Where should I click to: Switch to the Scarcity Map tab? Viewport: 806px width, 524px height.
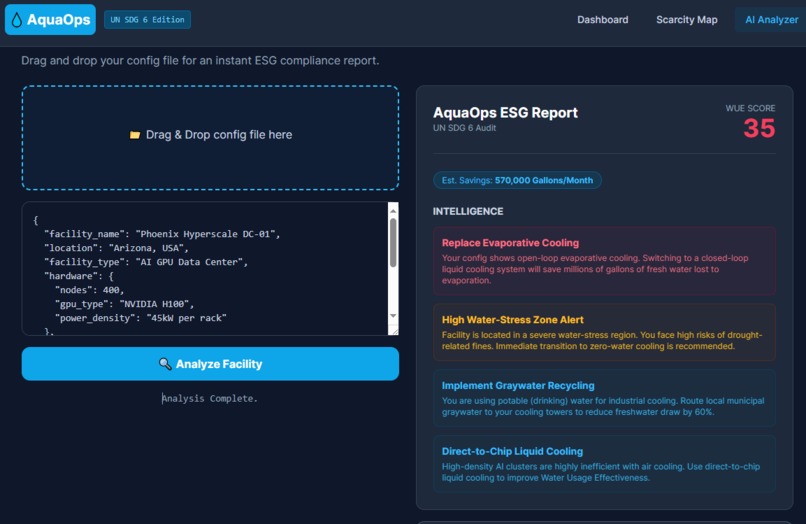pyautogui.click(x=687, y=20)
